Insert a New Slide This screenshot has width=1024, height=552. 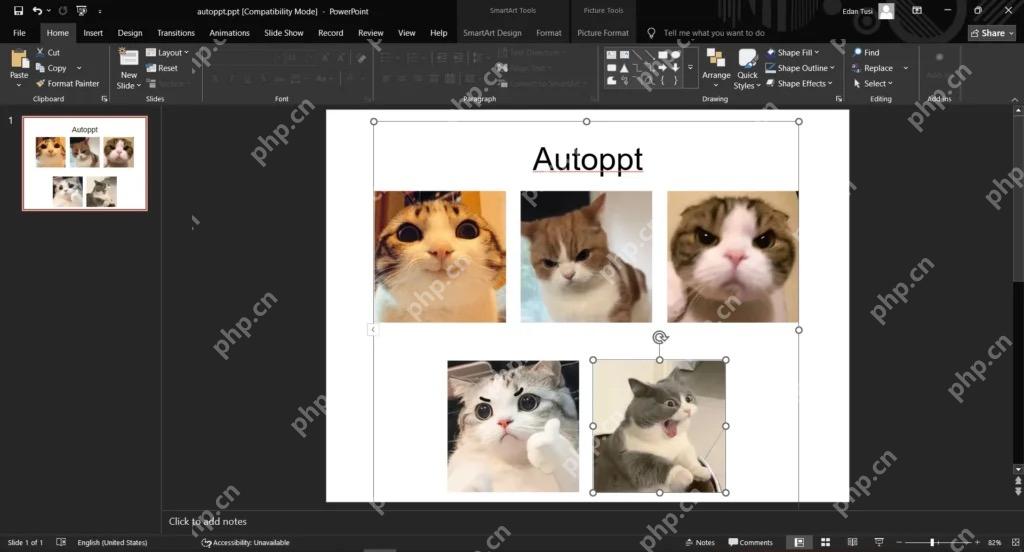(128, 68)
